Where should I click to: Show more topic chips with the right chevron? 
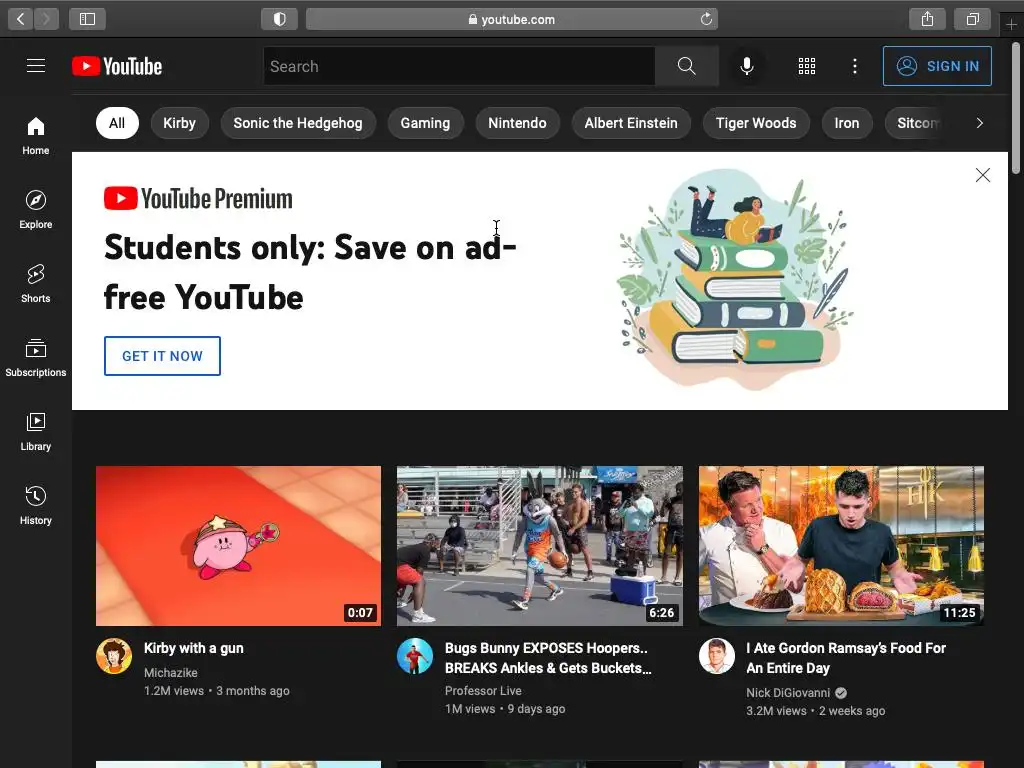[979, 123]
